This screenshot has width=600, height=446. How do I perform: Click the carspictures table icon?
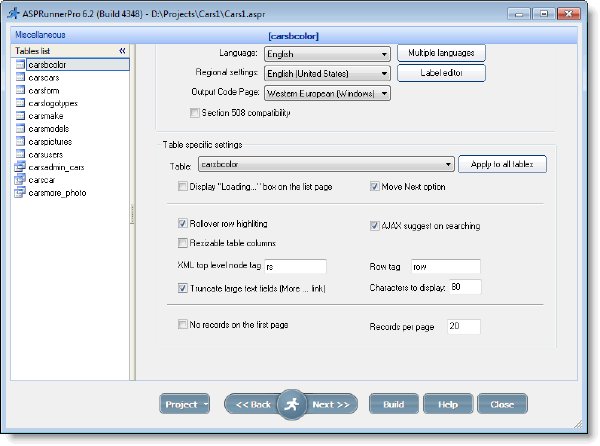click(x=21, y=141)
